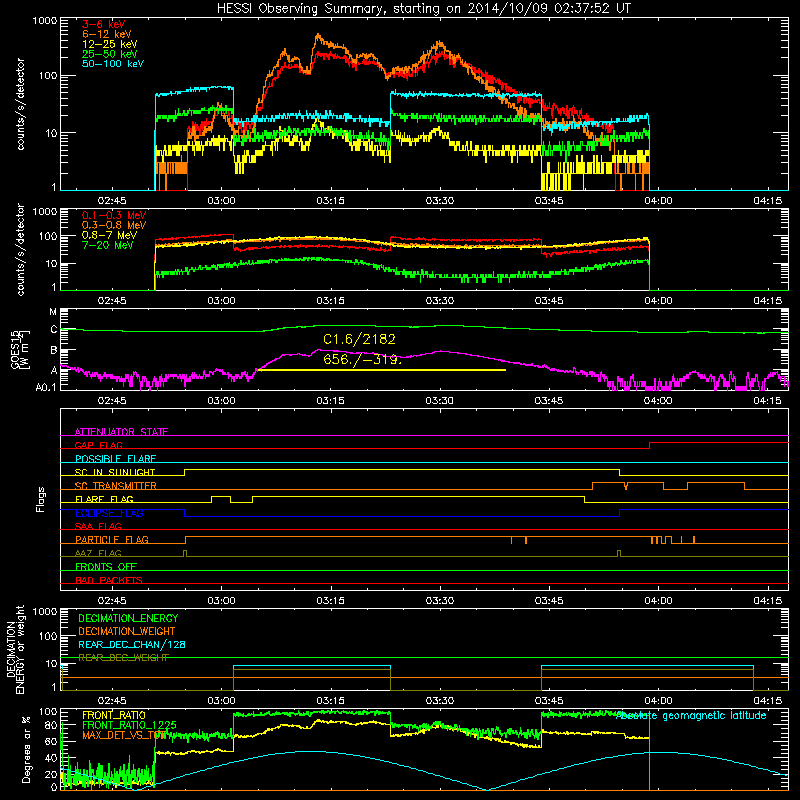This screenshot has height=800, width=800.
Task: Click the 02:45 tick label under the decimation plot
Action: [x=112, y=701]
